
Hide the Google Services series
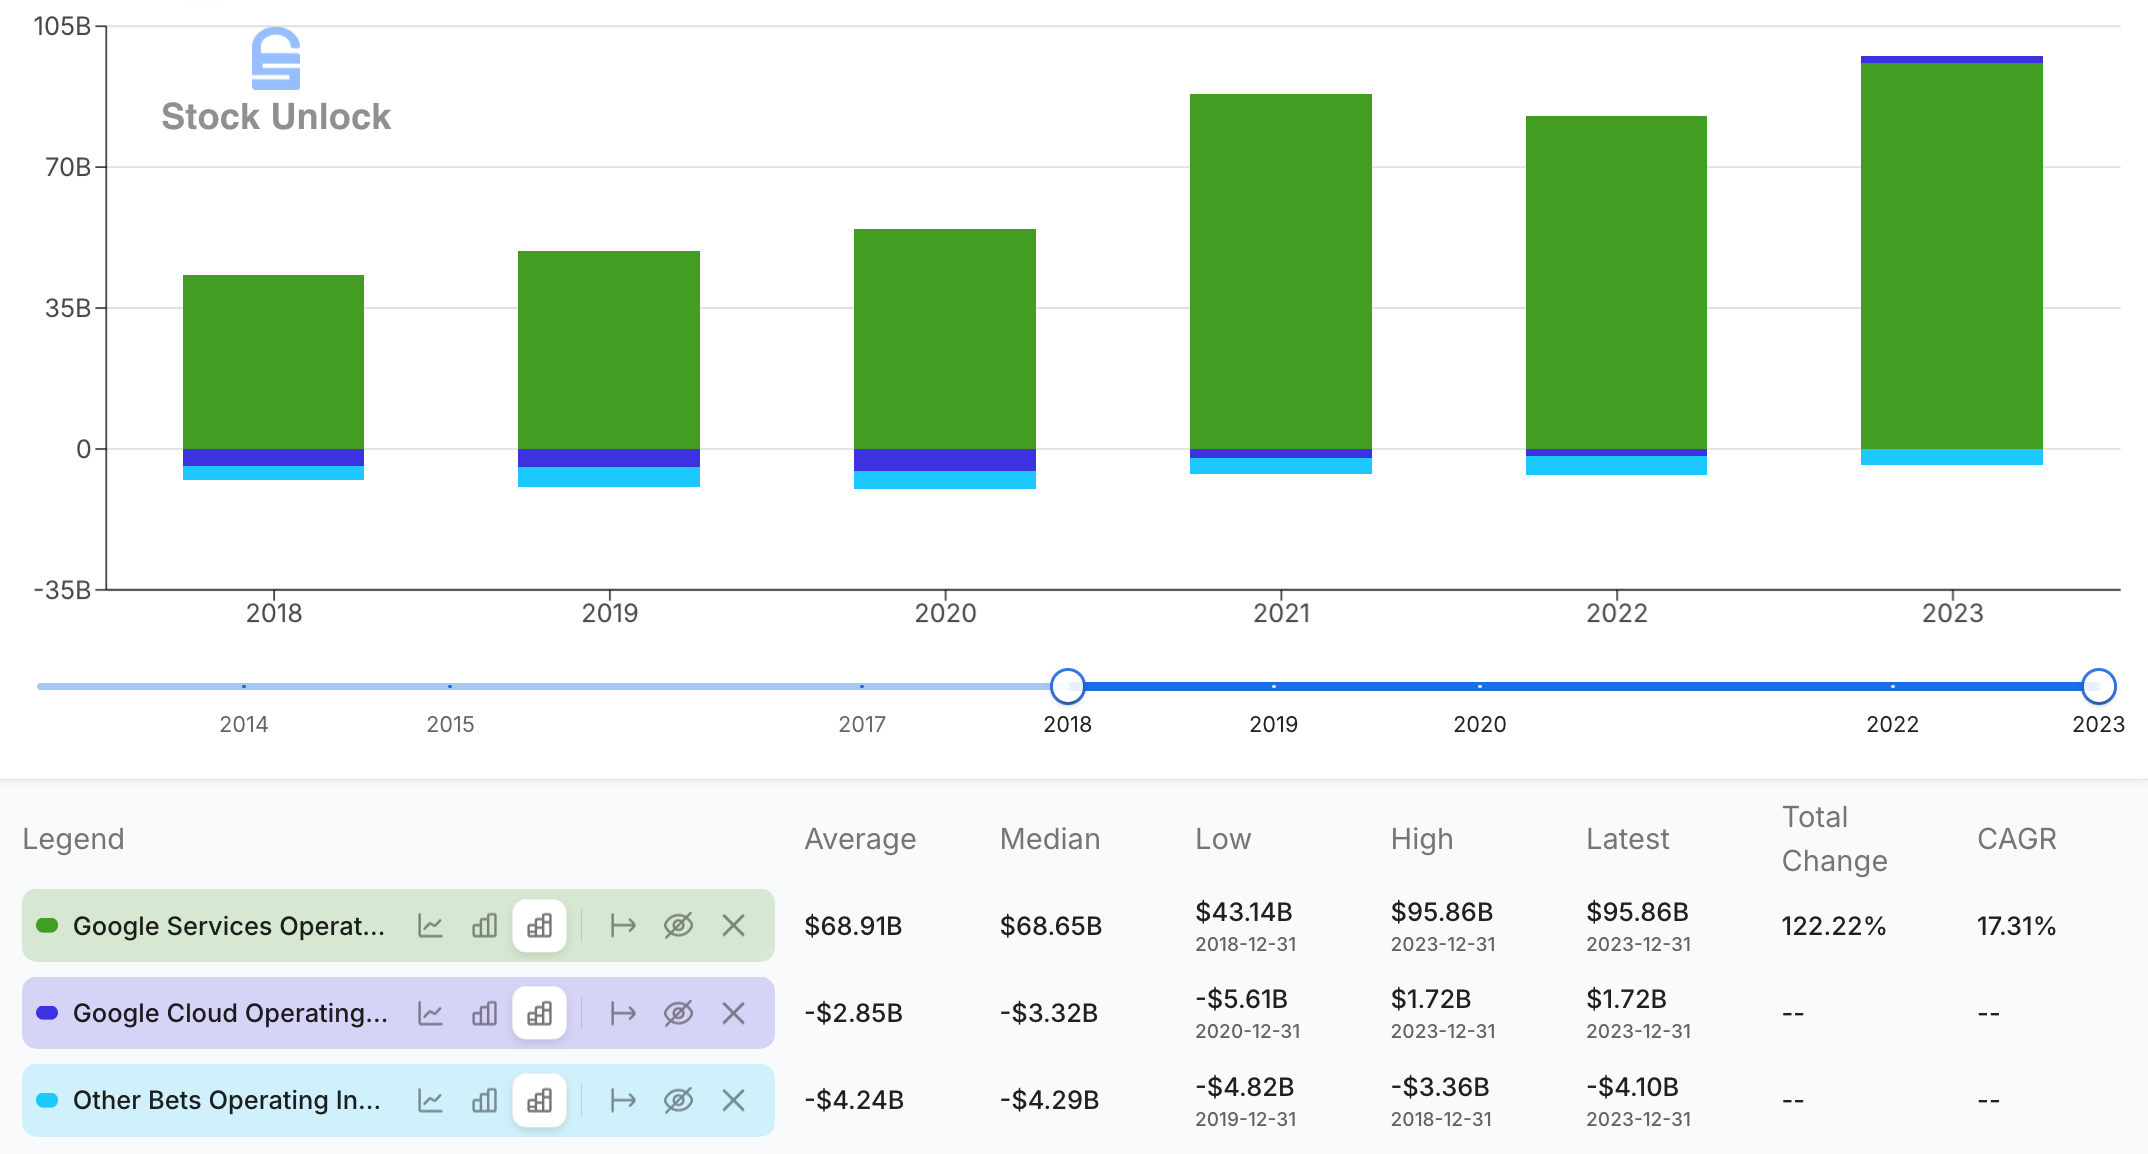(x=679, y=925)
